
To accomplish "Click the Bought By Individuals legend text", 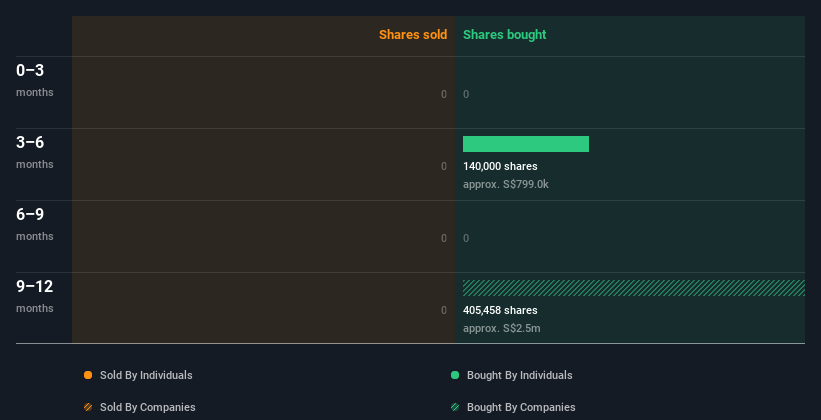I will pyautogui.click(x=519, y=375).
